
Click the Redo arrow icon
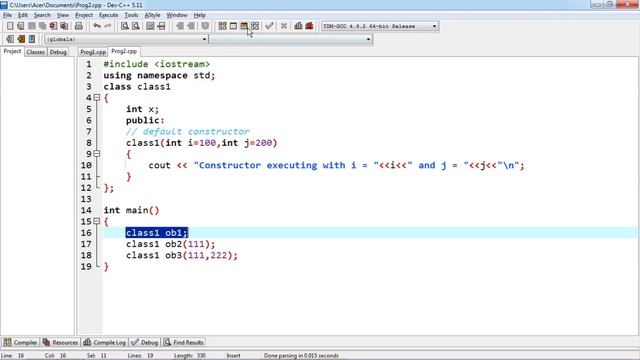(x=108, y=26)
